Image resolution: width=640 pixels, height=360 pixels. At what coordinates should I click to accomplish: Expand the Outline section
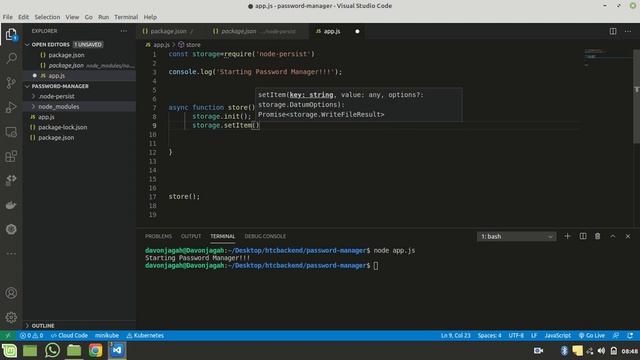[27, 326]
